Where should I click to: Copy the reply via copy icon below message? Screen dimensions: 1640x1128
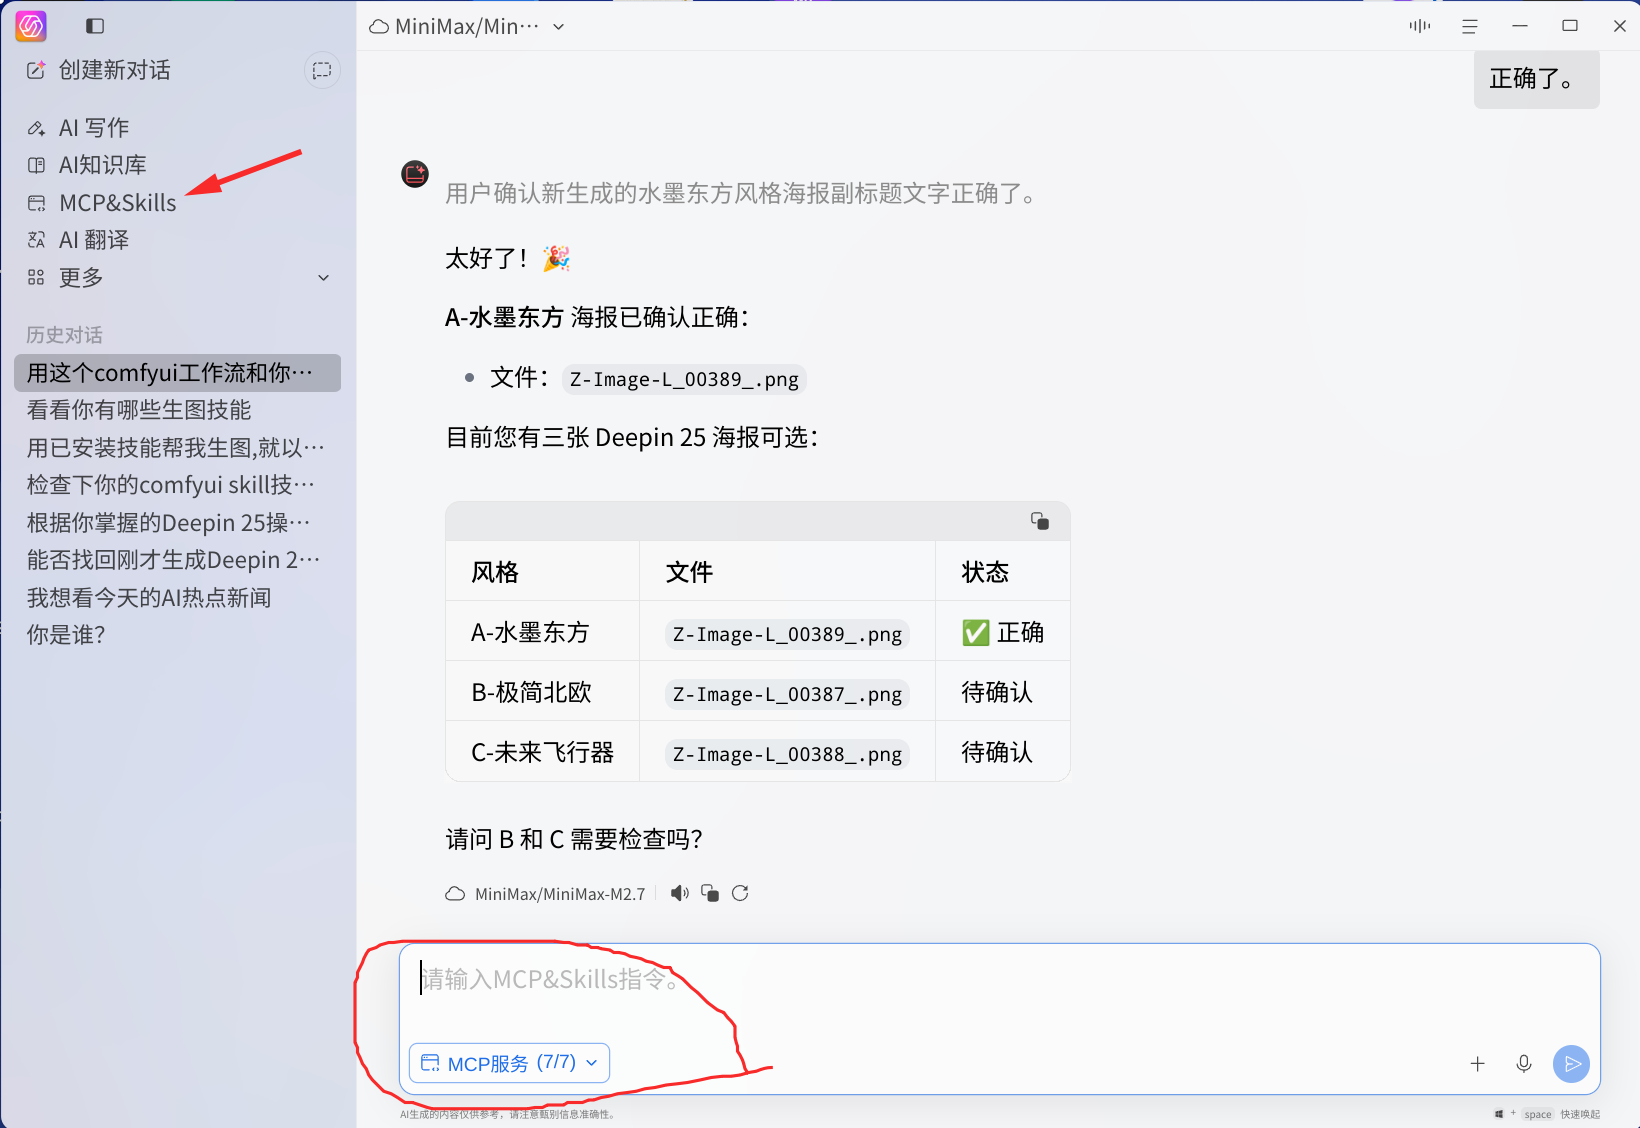tap(710, 893)
